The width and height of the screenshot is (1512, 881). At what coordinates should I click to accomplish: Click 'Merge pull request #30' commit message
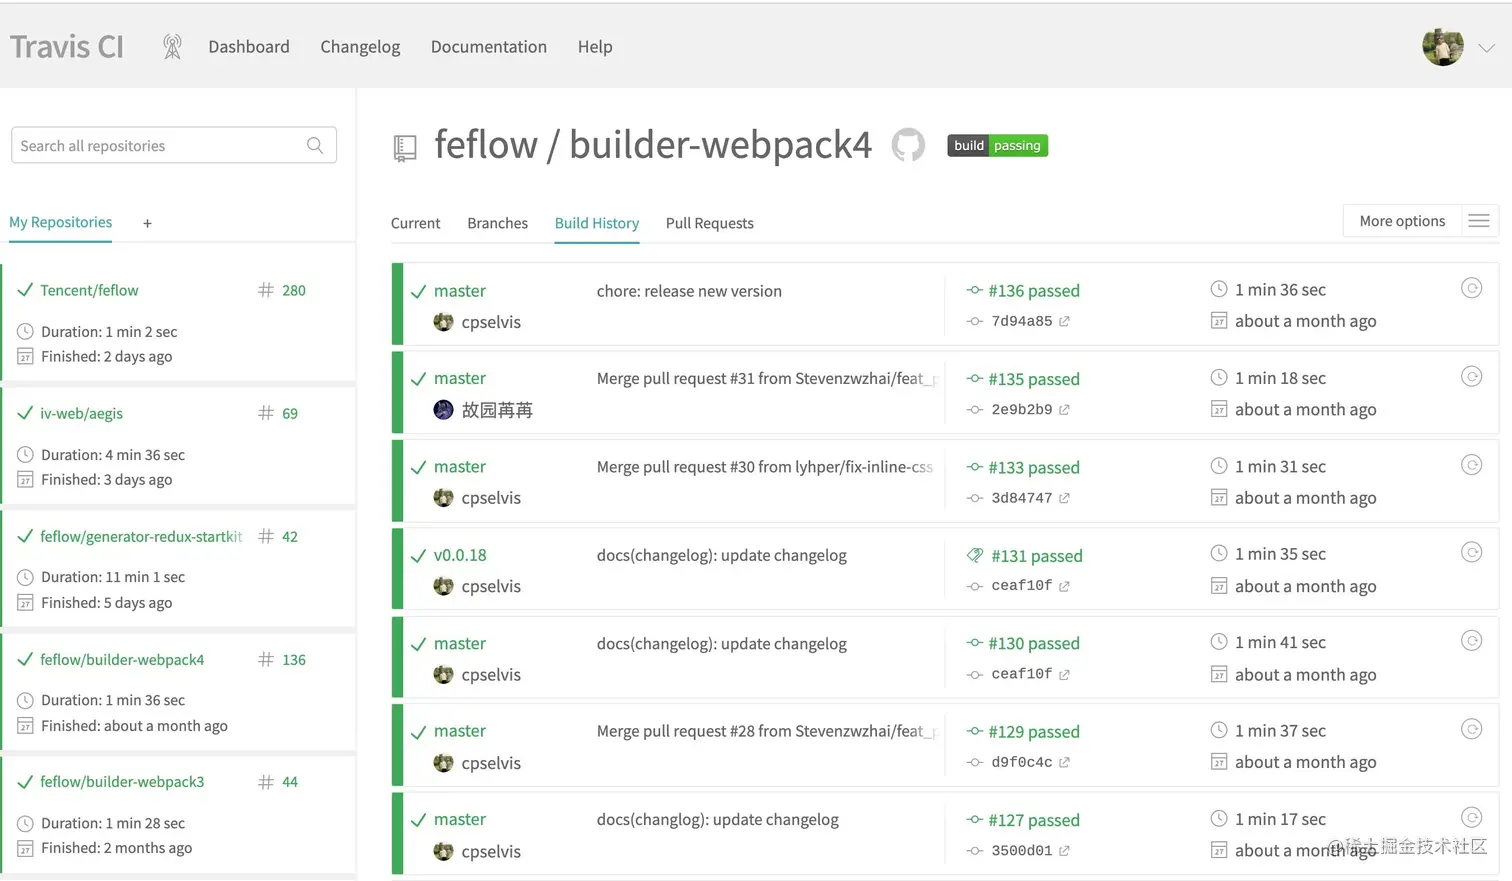point(765,467)
